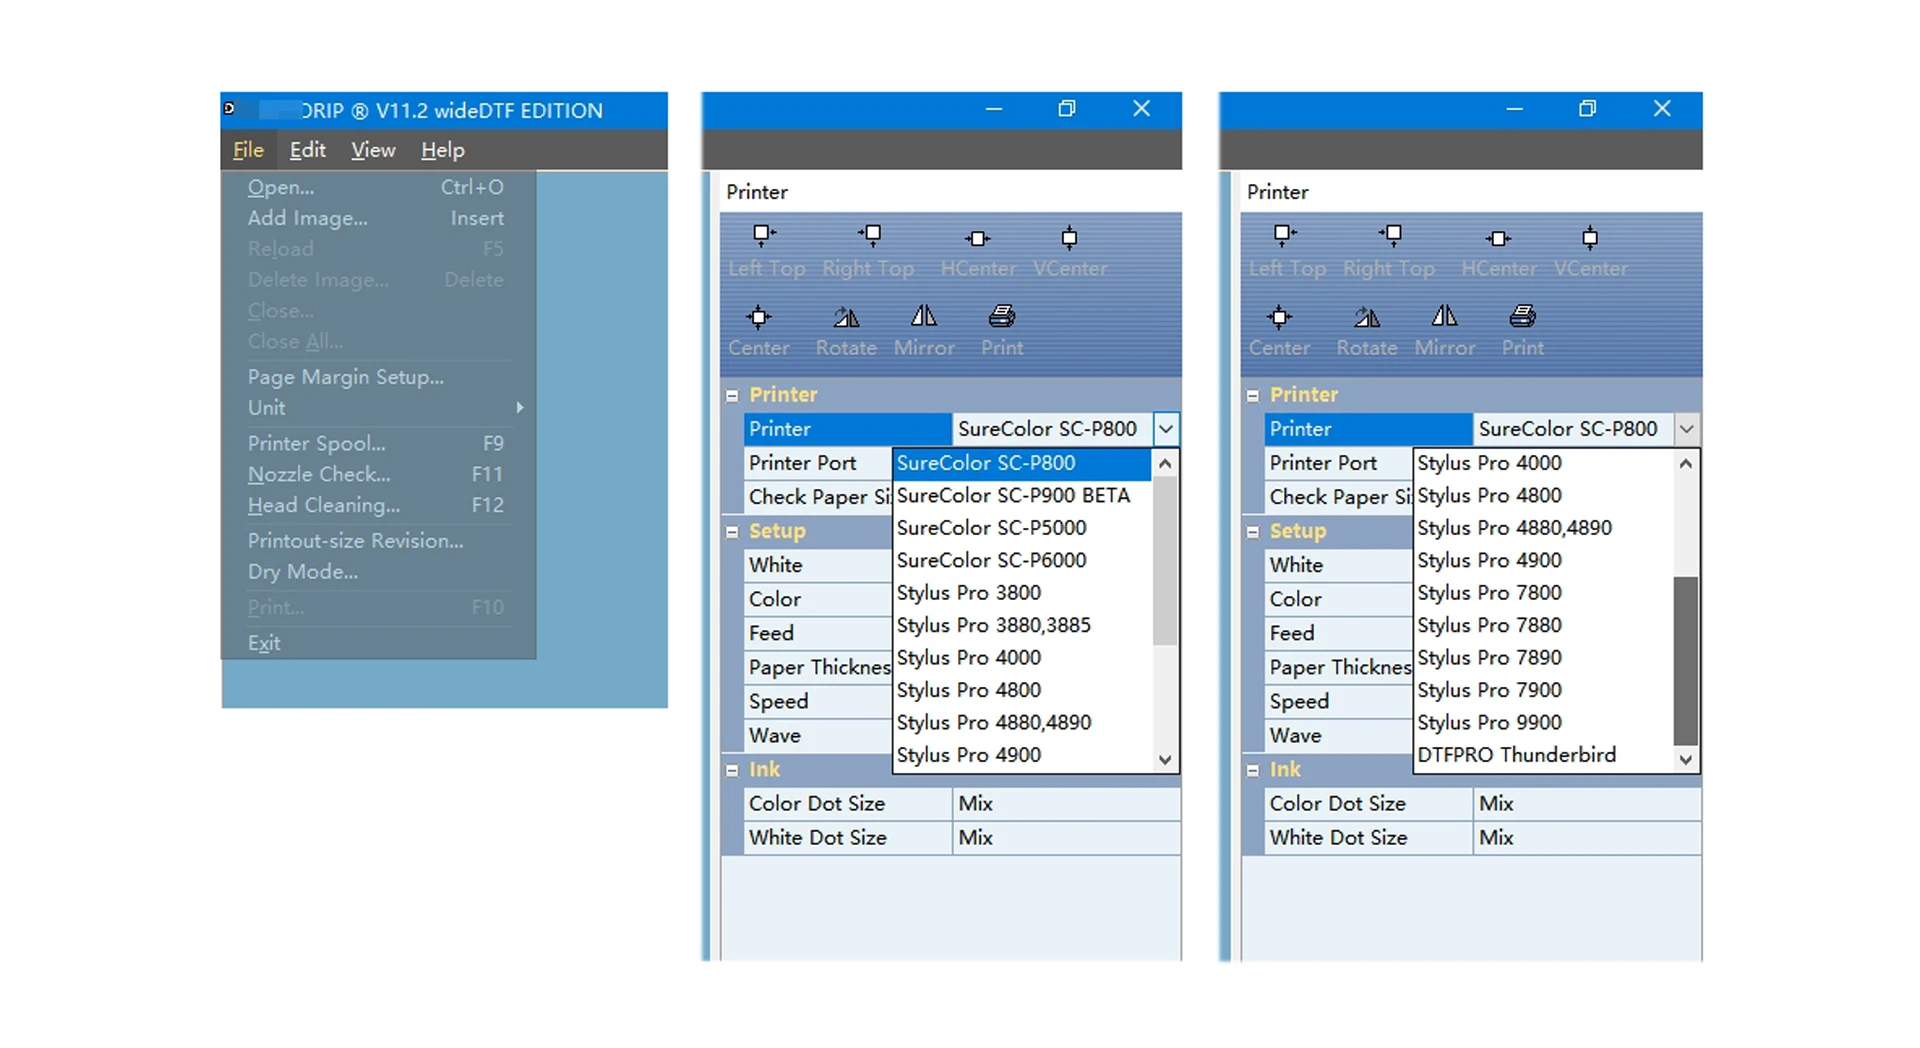
Task: Click the app icon in the wideDTF title bar
Action: click(229, 108)
